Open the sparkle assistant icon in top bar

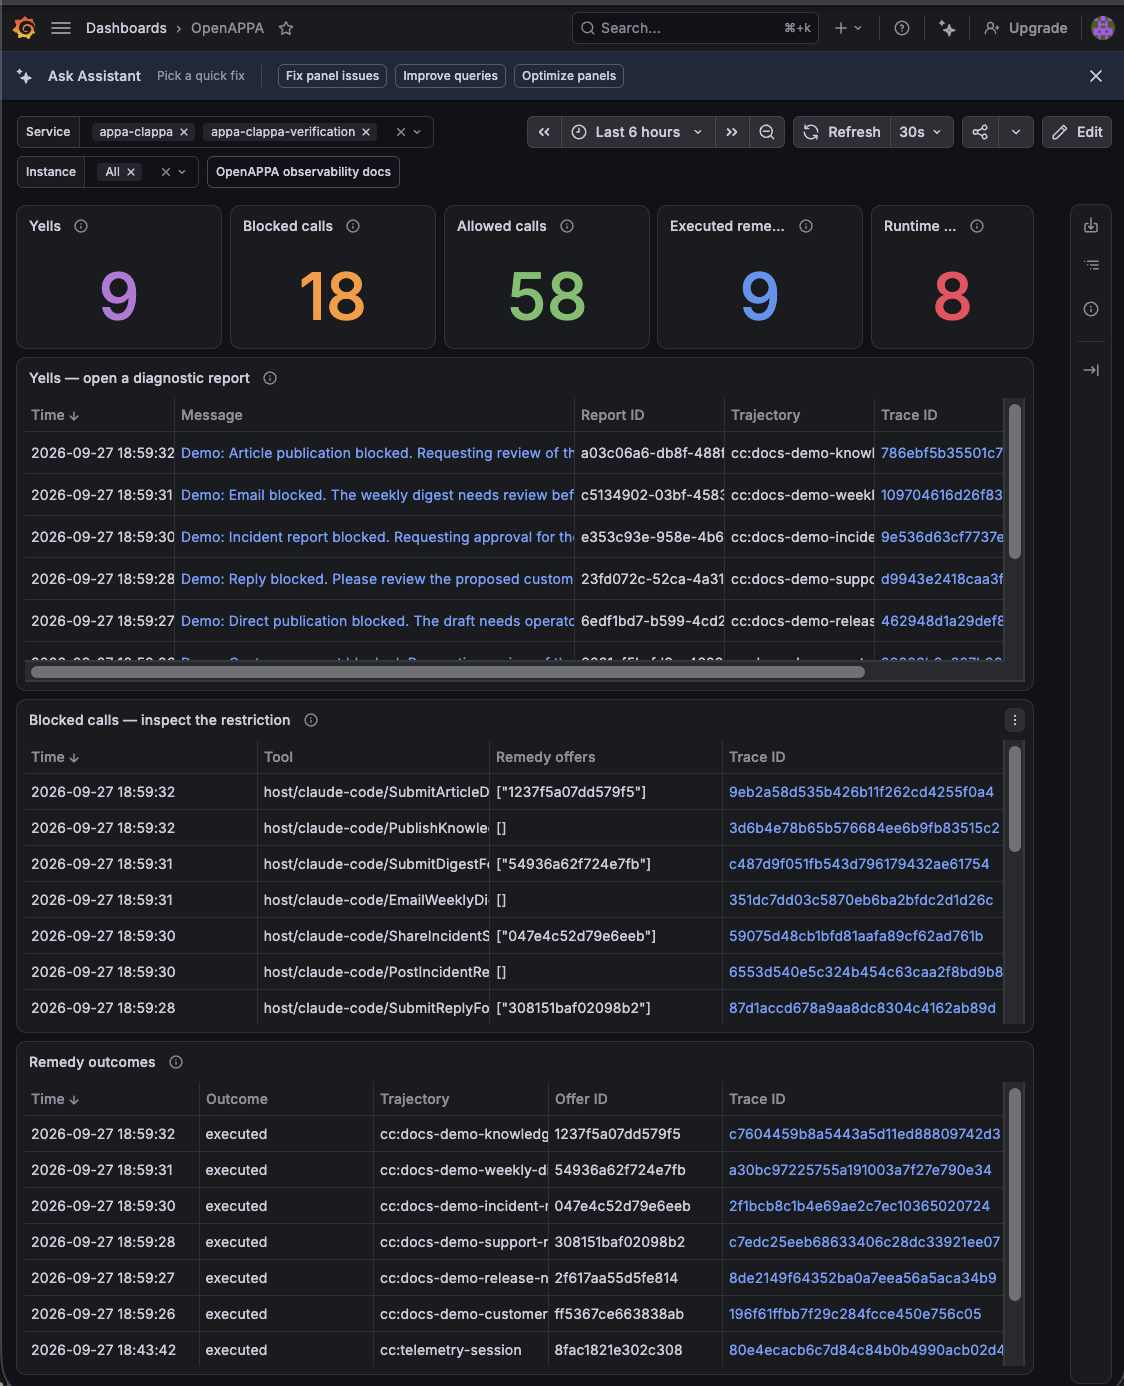(x=947, y=28)
